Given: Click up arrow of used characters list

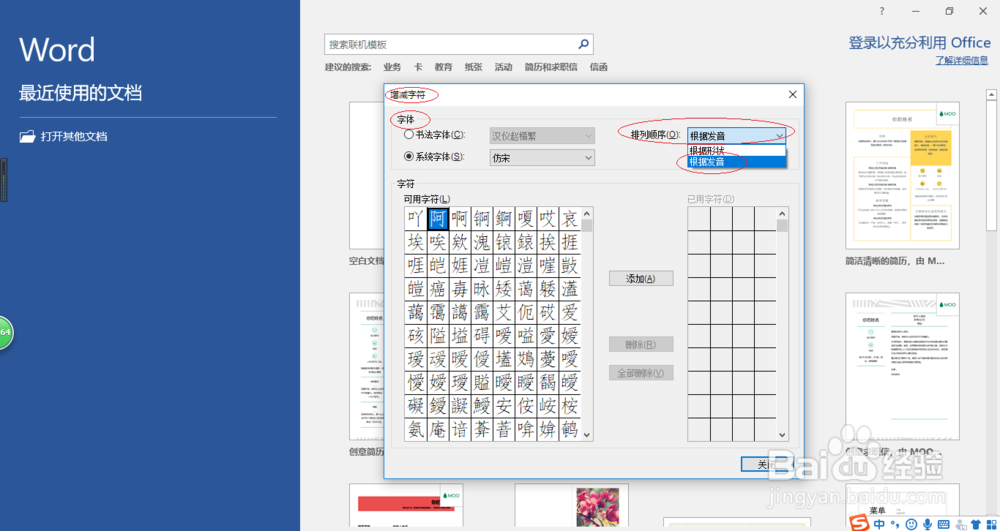Looking at the screenshot, I should point(783,214).
